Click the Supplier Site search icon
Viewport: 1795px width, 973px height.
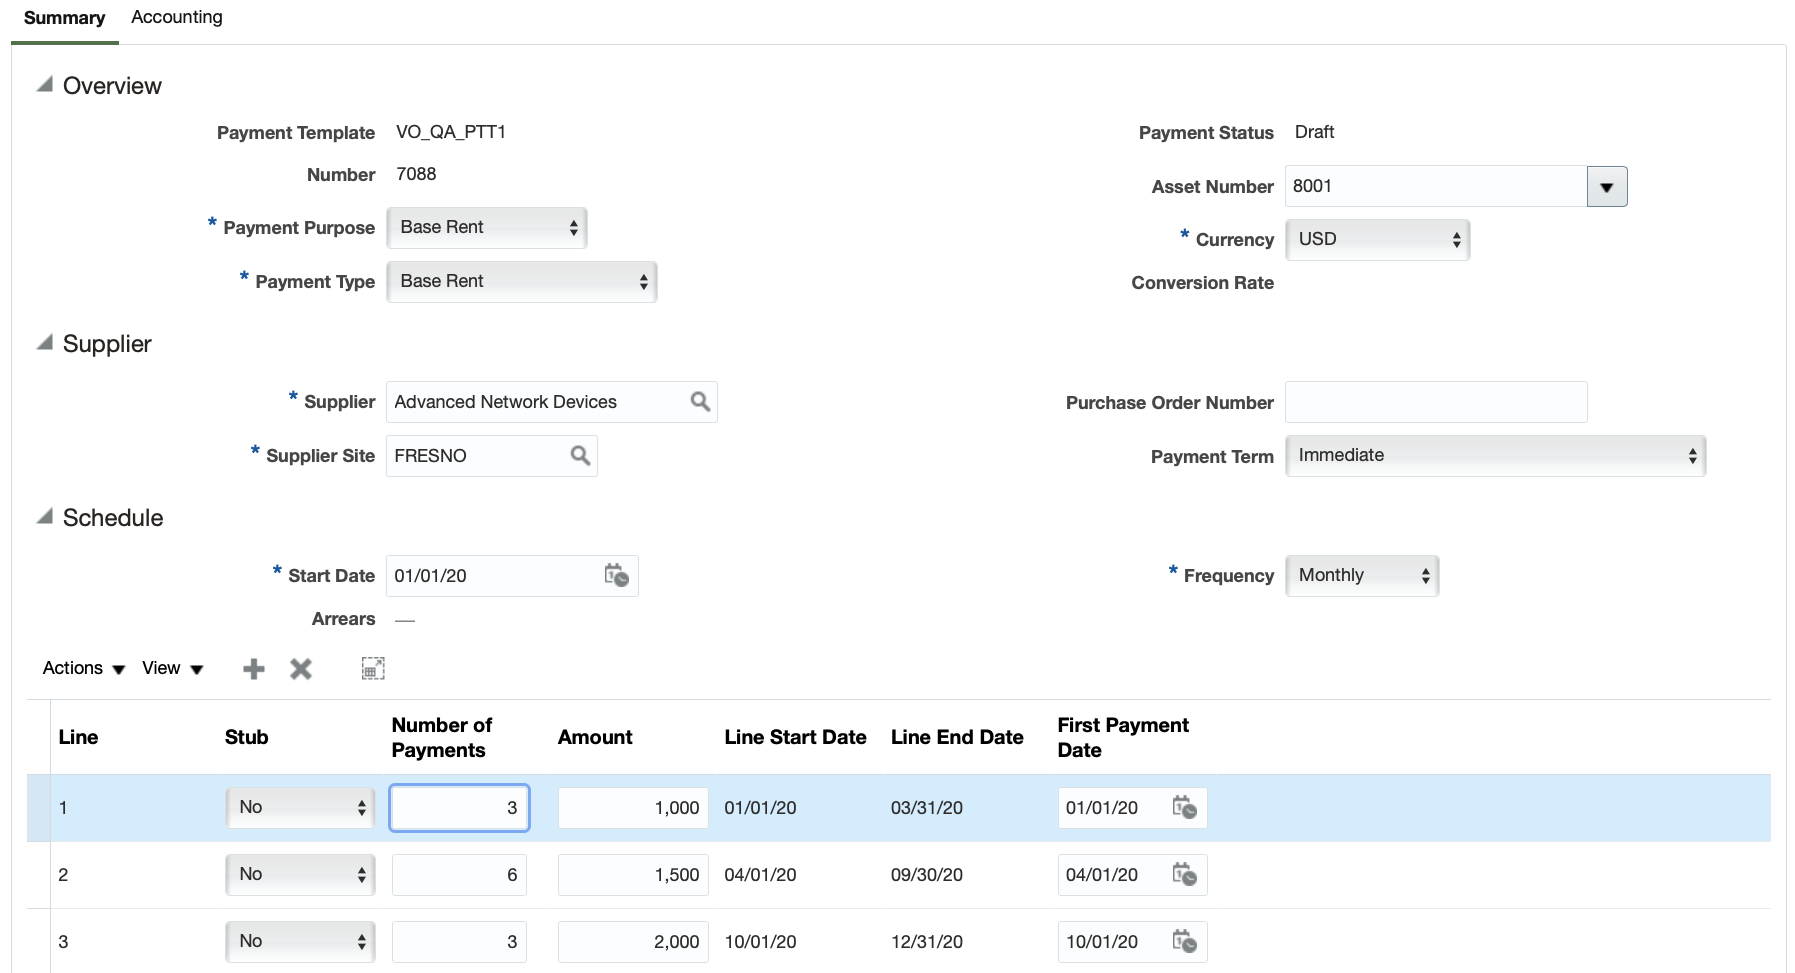click(580, 456)
